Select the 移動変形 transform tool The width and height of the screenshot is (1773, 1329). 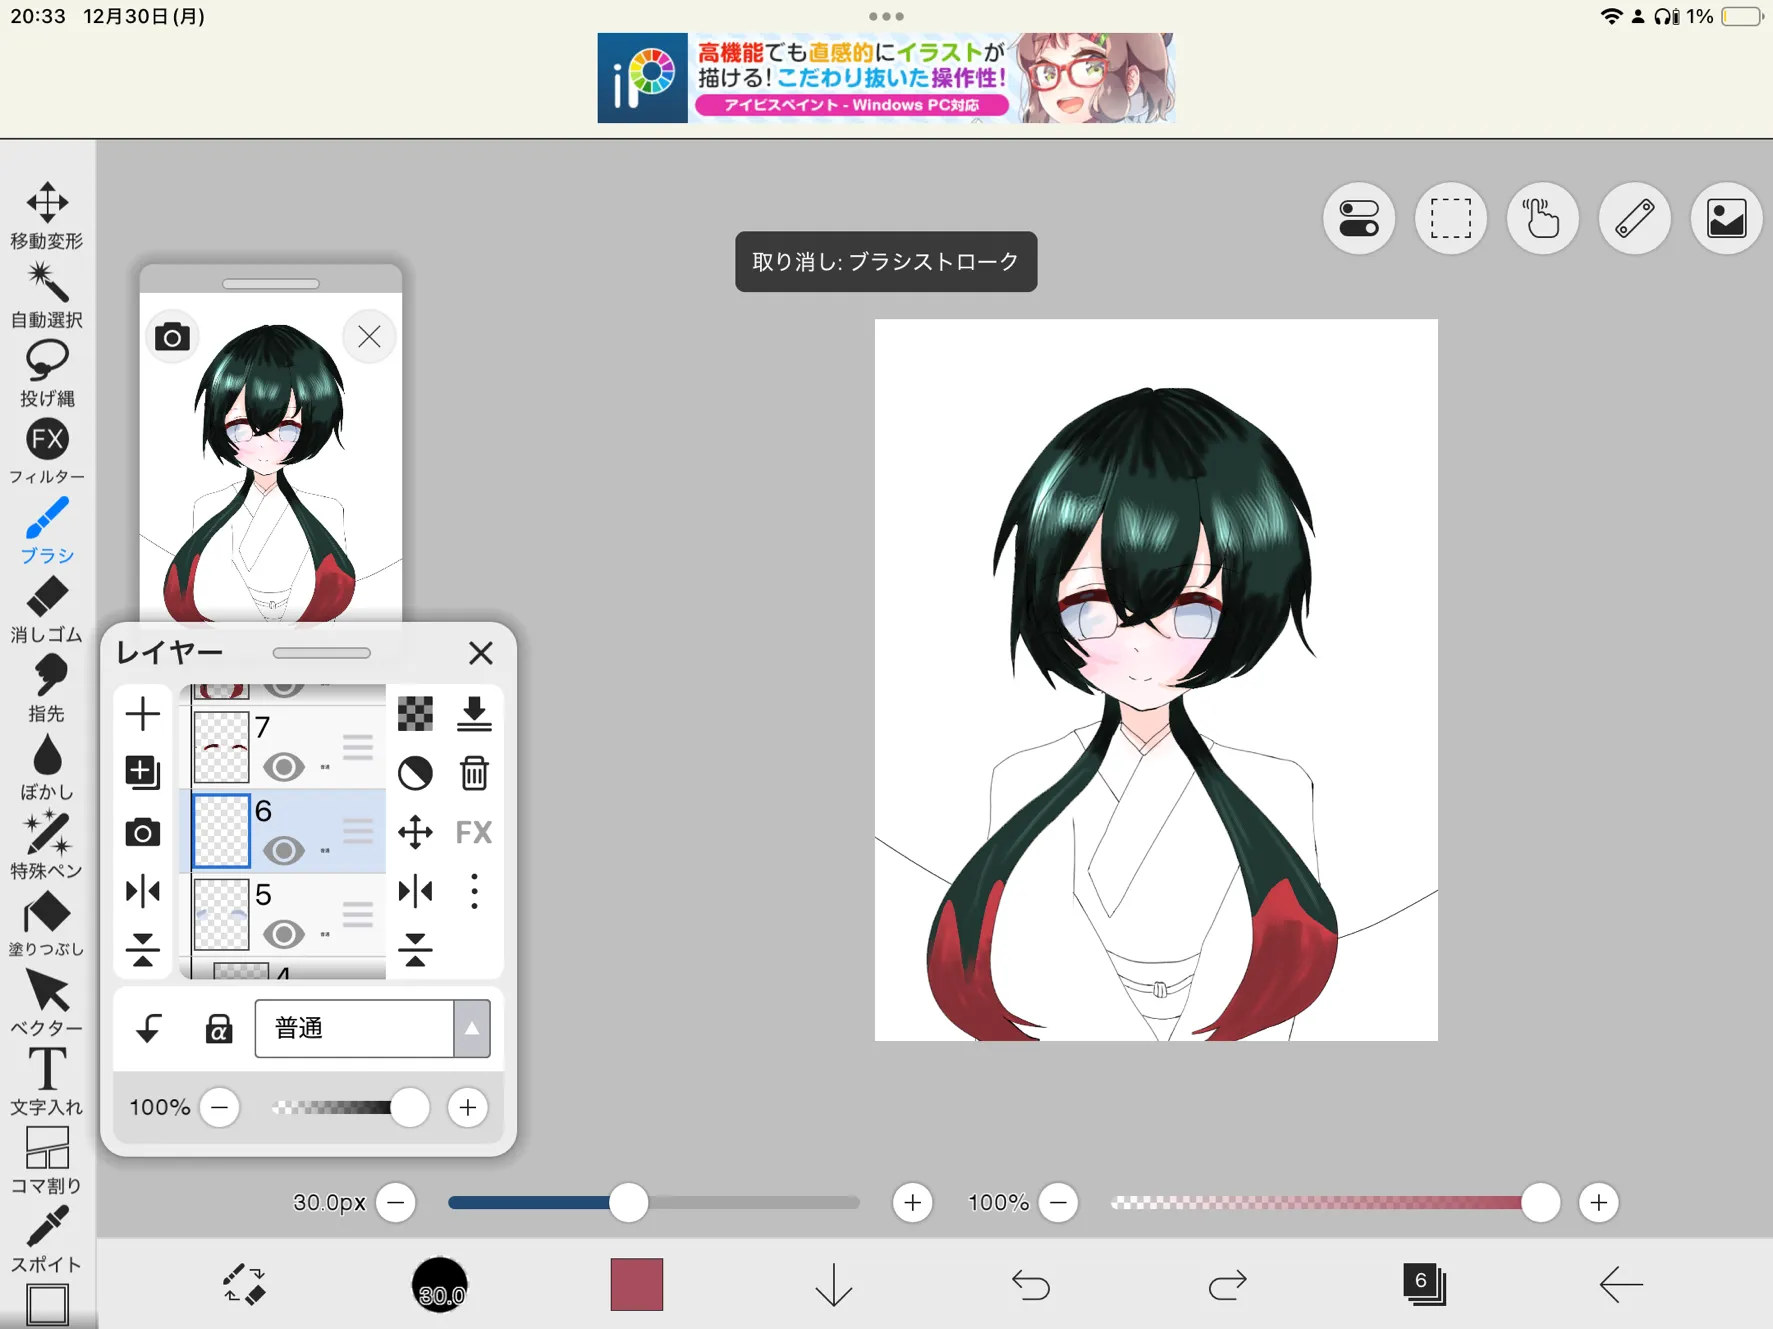click(47, 215)
